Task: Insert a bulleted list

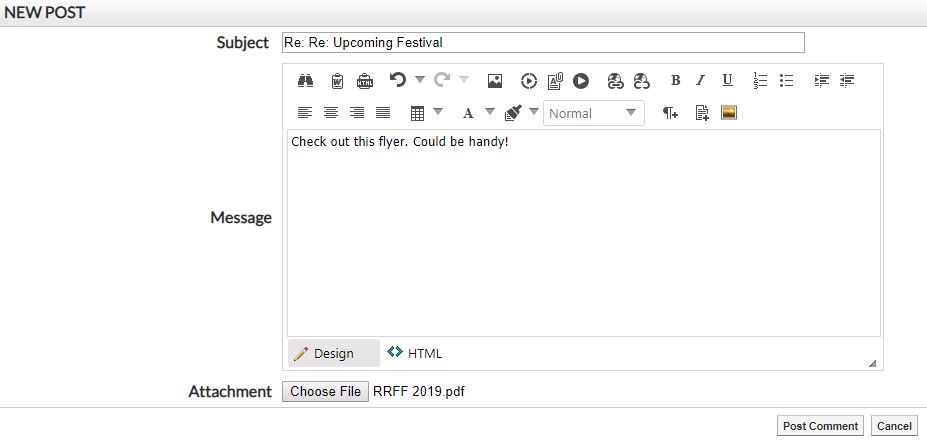Action: [x=786, y=81]
